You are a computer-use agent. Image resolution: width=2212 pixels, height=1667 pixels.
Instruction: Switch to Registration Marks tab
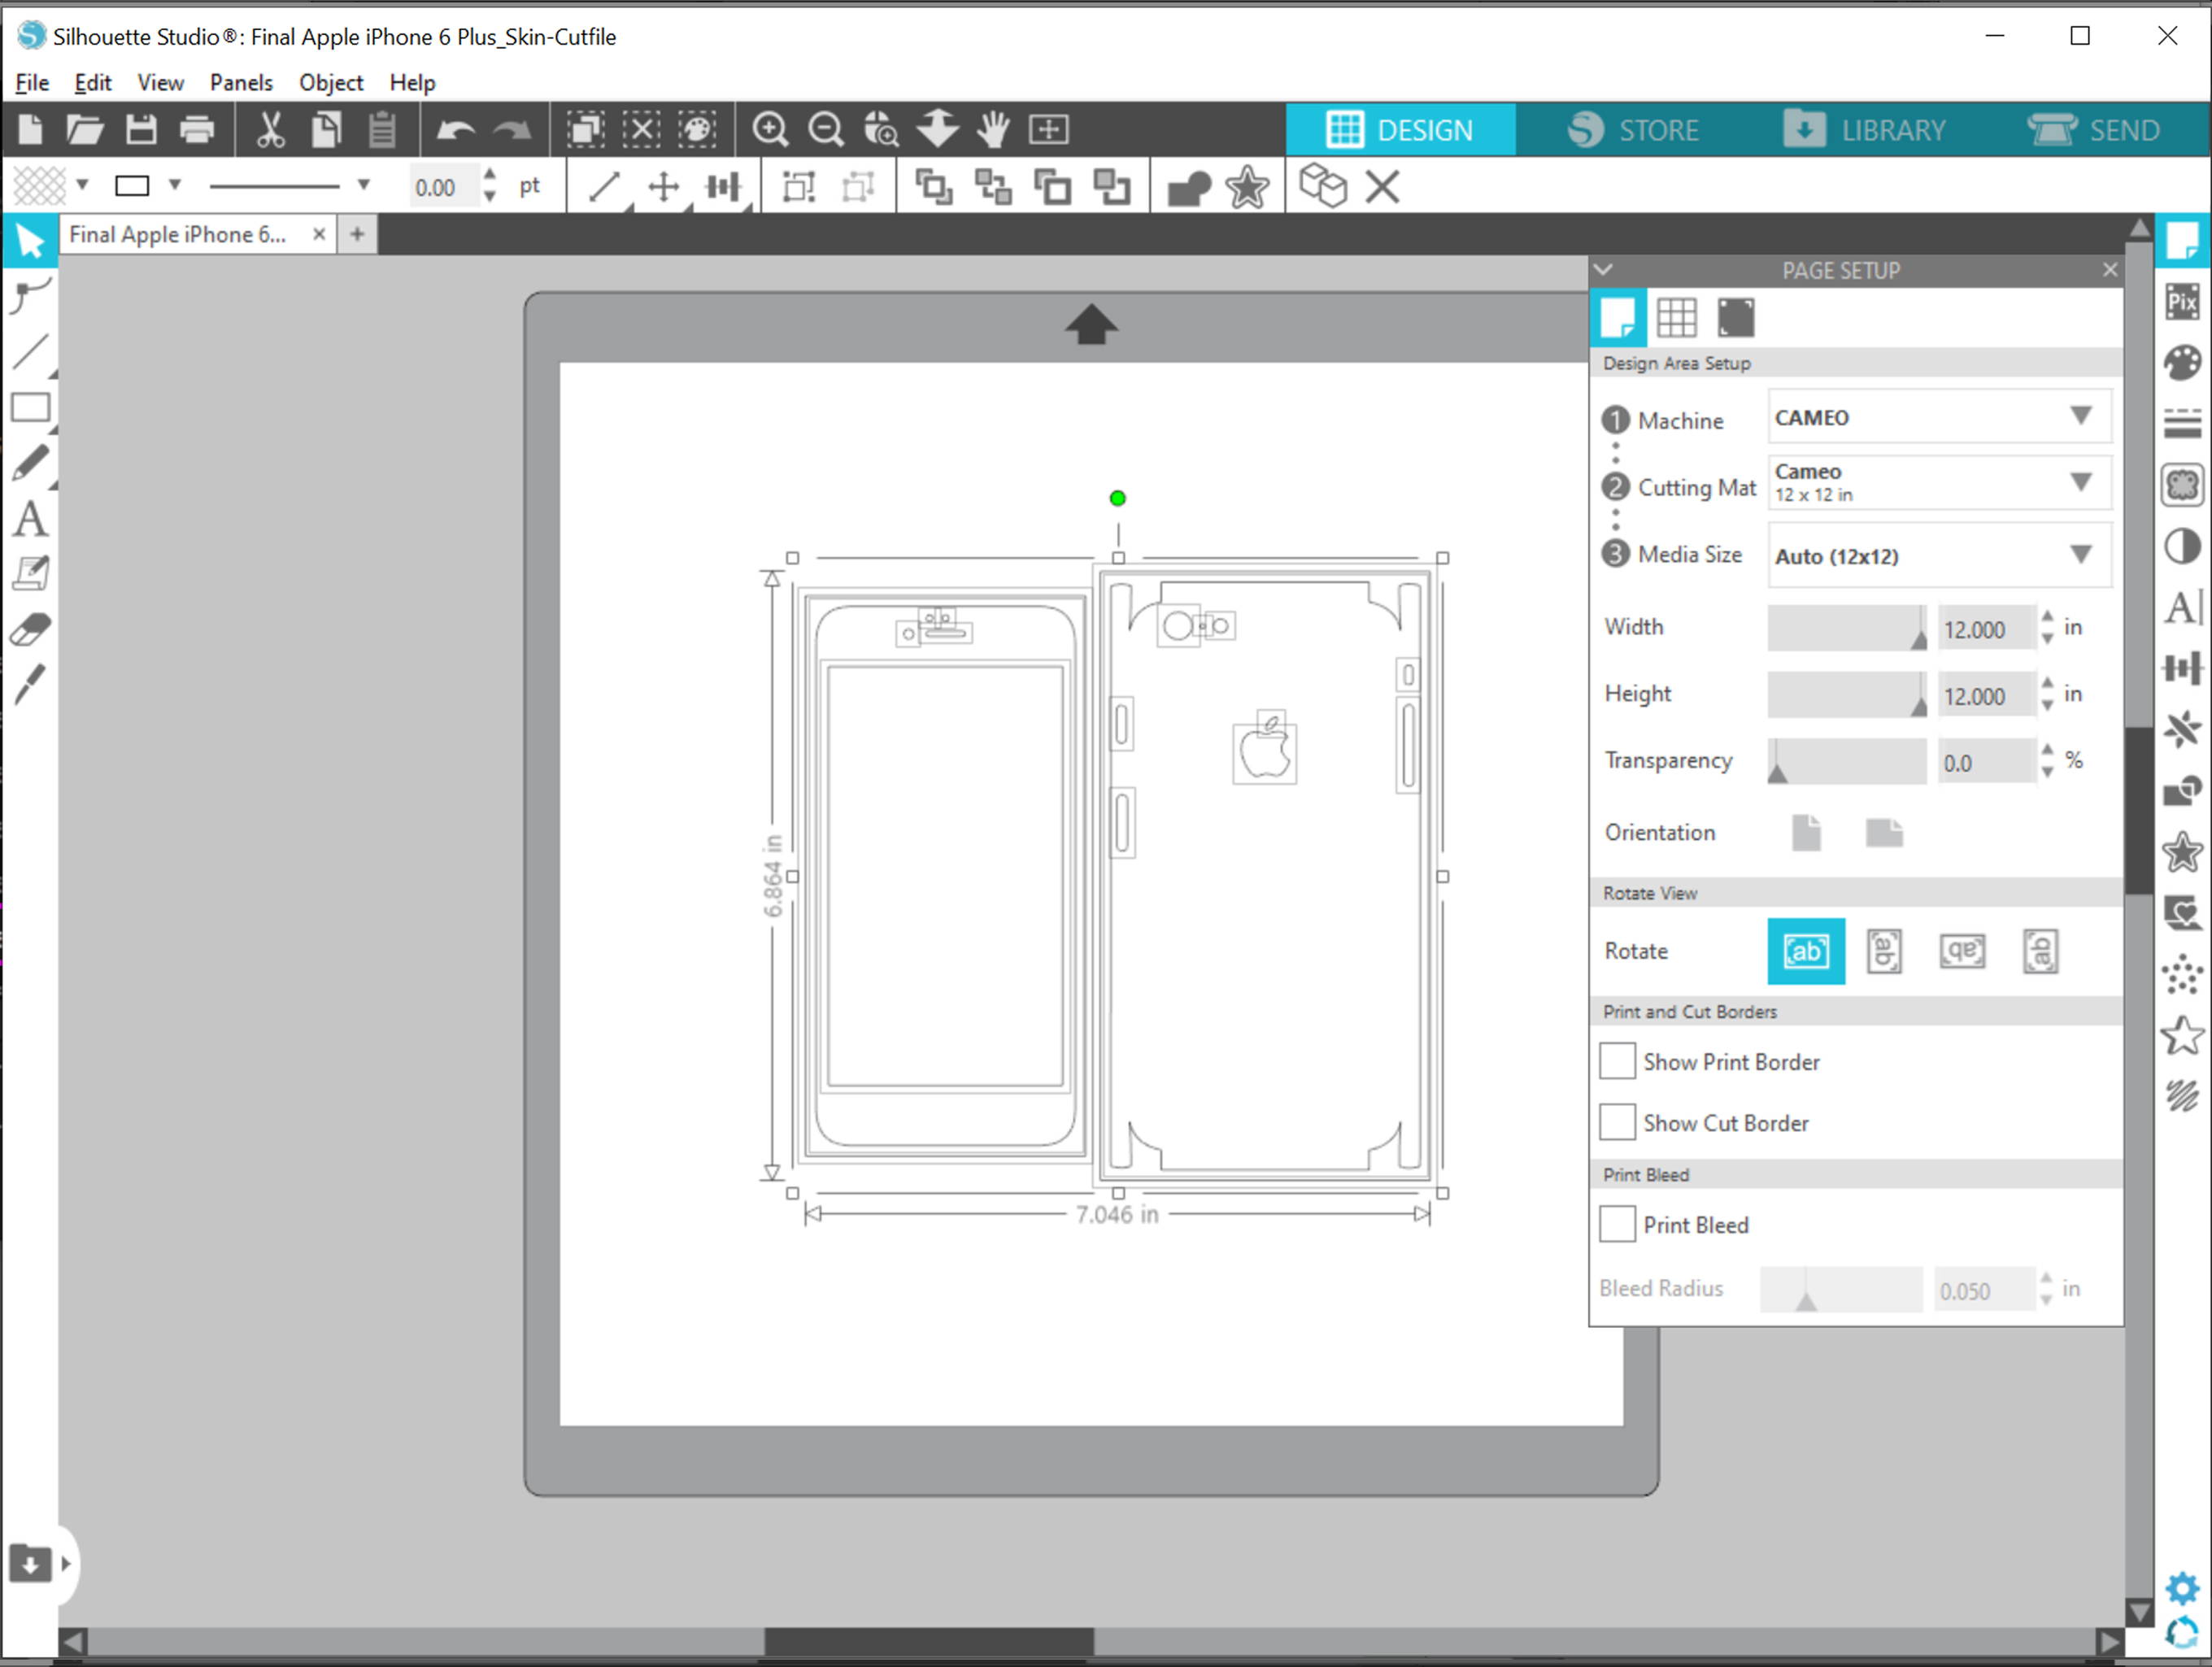tap(1736, 318)
